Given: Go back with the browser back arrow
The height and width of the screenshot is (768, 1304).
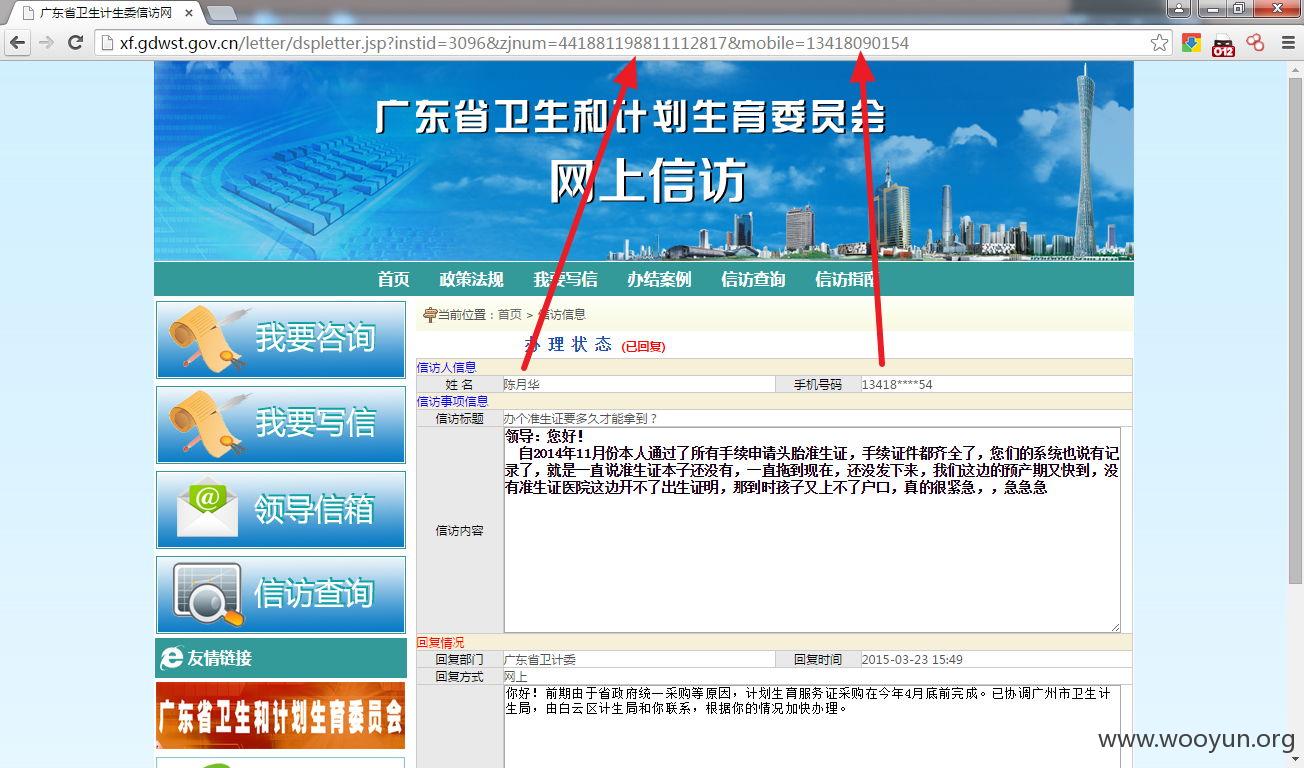Looking at the screenshot, I should [x=17, y=43].
